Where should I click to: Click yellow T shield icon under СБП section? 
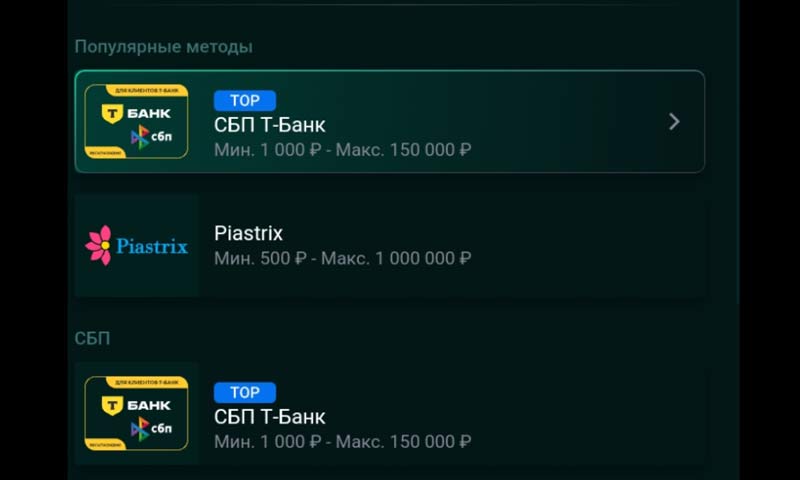pyautogui.click(x=112, y=405)
